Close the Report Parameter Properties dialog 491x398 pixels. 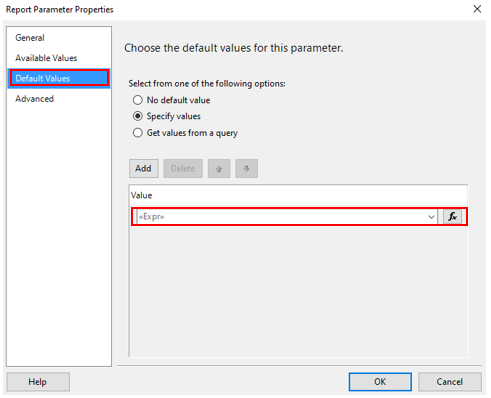477,9
